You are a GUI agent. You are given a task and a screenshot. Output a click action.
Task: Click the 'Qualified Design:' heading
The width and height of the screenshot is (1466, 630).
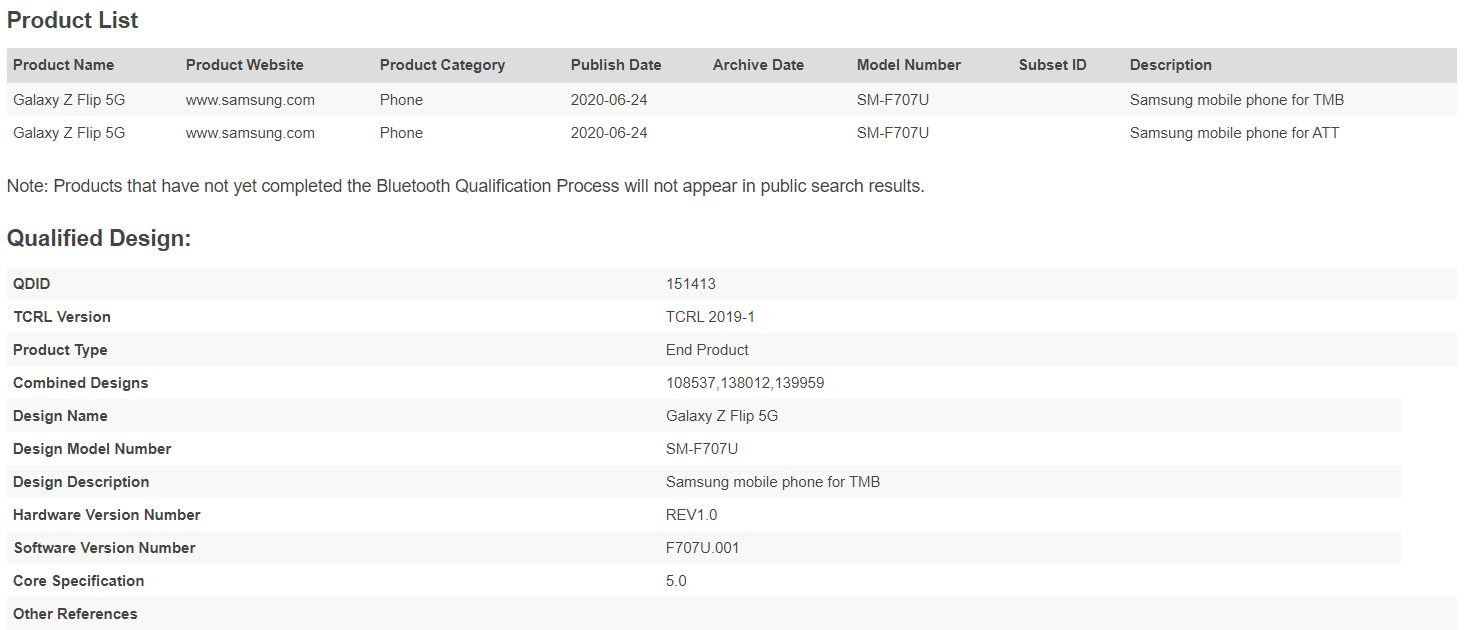click(99, 238)
